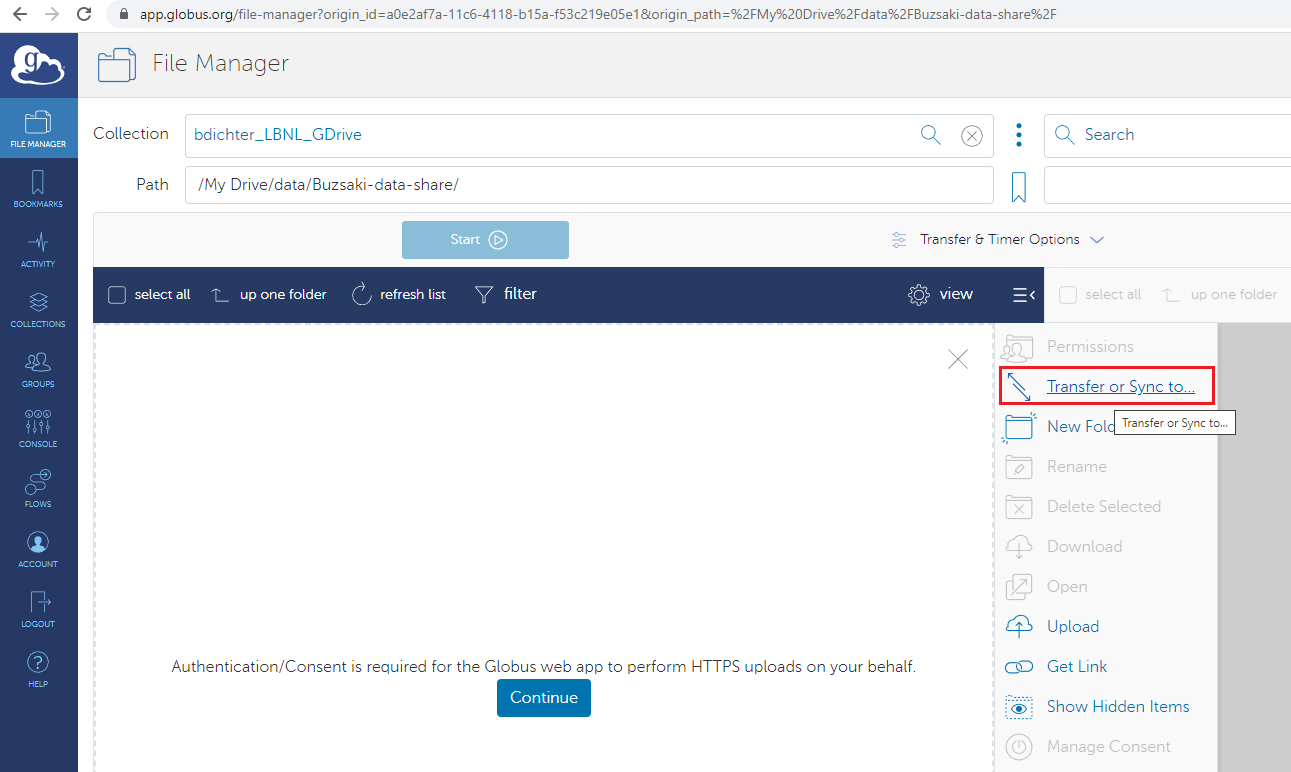Choose Delete Selected from the actions menu
This screenshot has height=772, width=1291.
[1106, 507]
